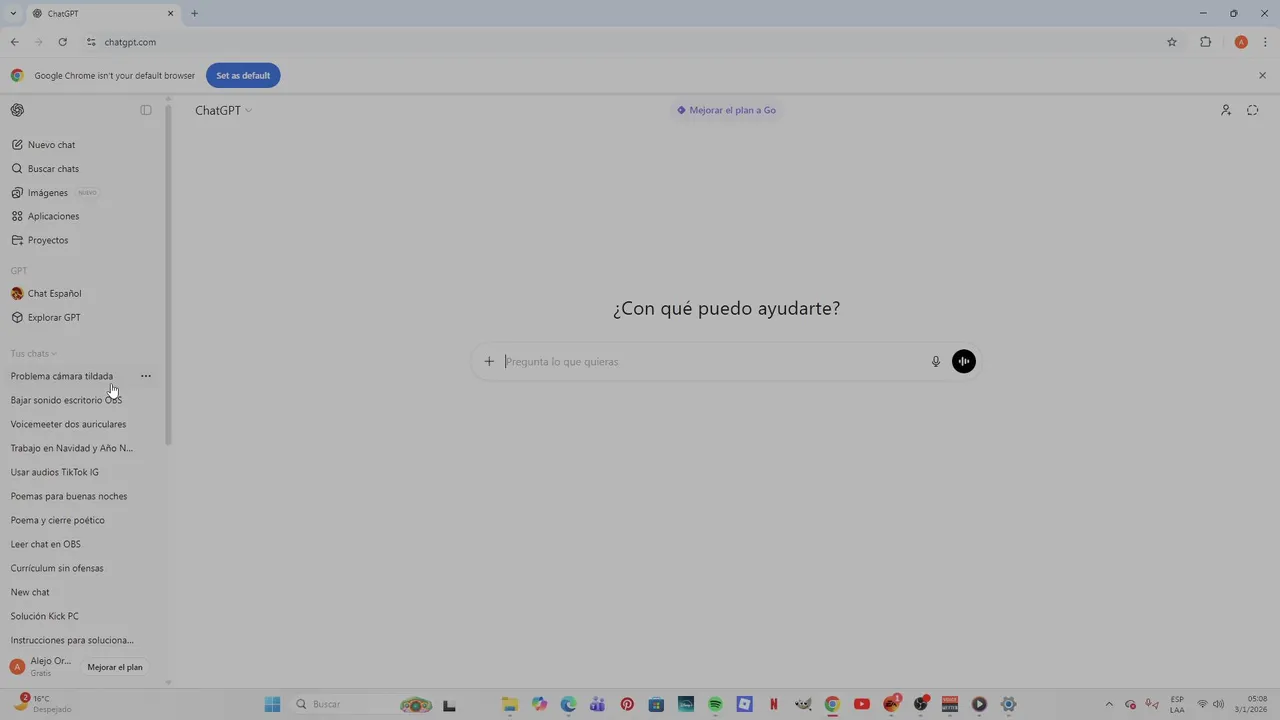Open the weather widget showing 16°C
The width and height of the screenshot is (1280, 720).
[44, 704]
